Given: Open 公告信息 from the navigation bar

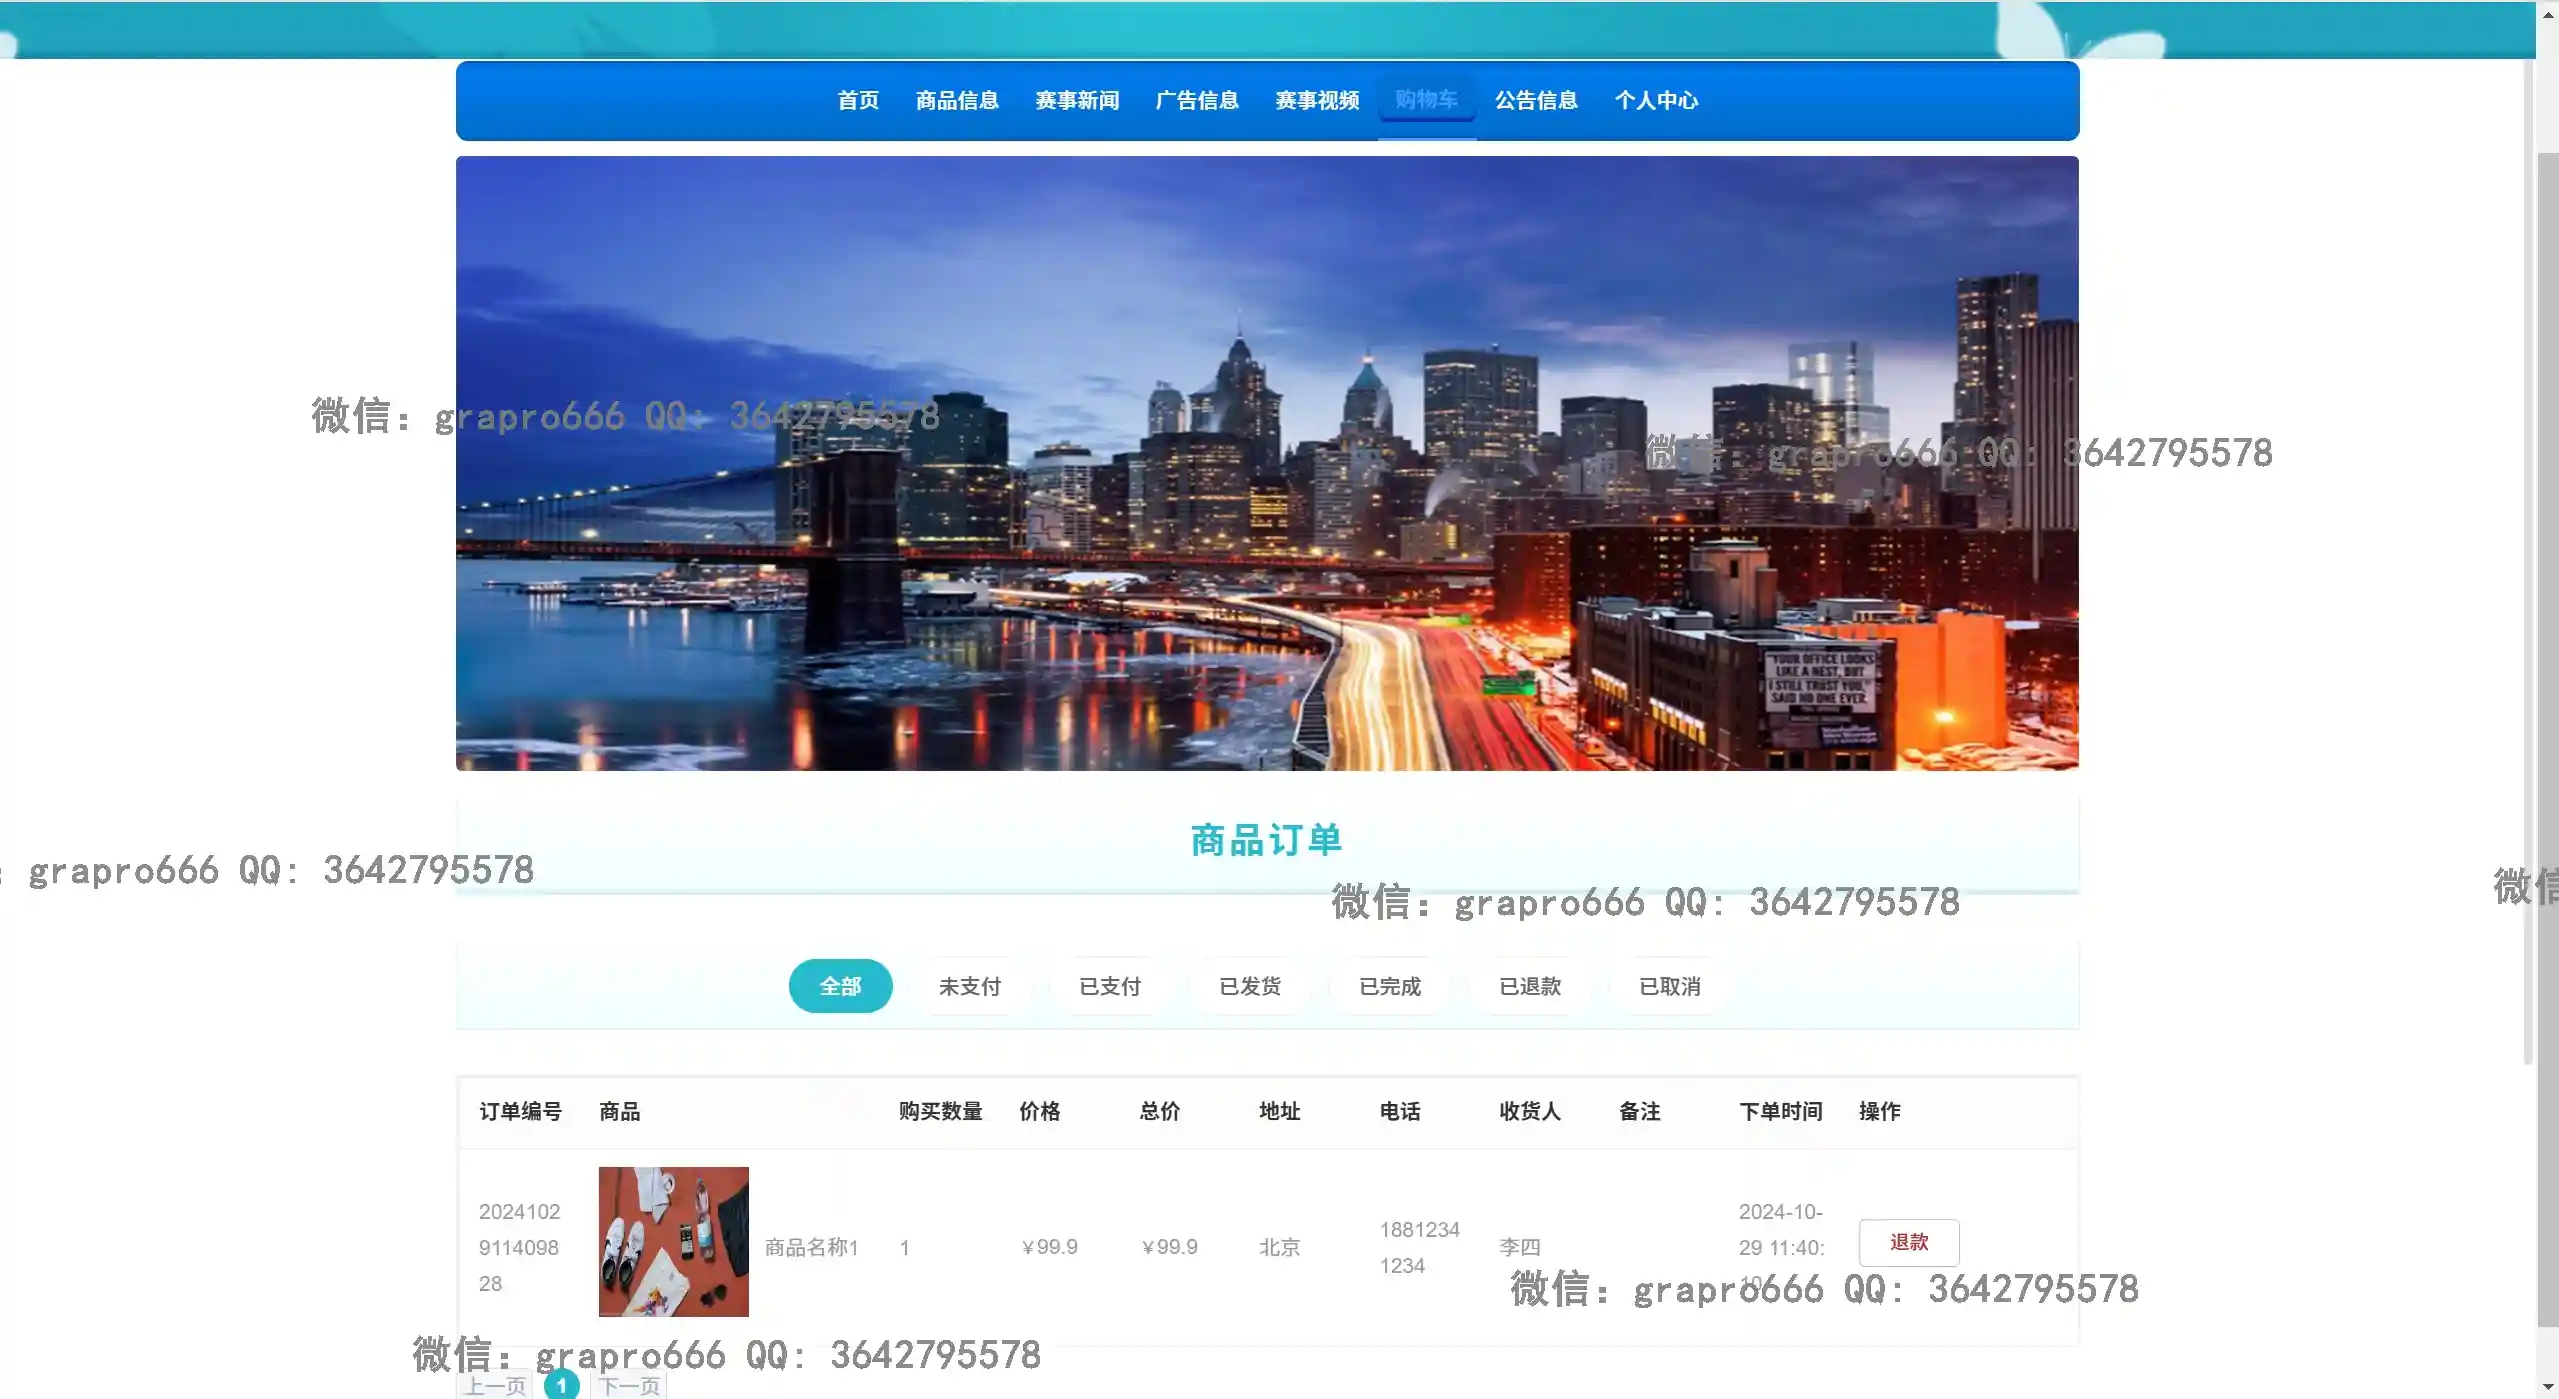Looking at the screenshot, I should 1536,100.
